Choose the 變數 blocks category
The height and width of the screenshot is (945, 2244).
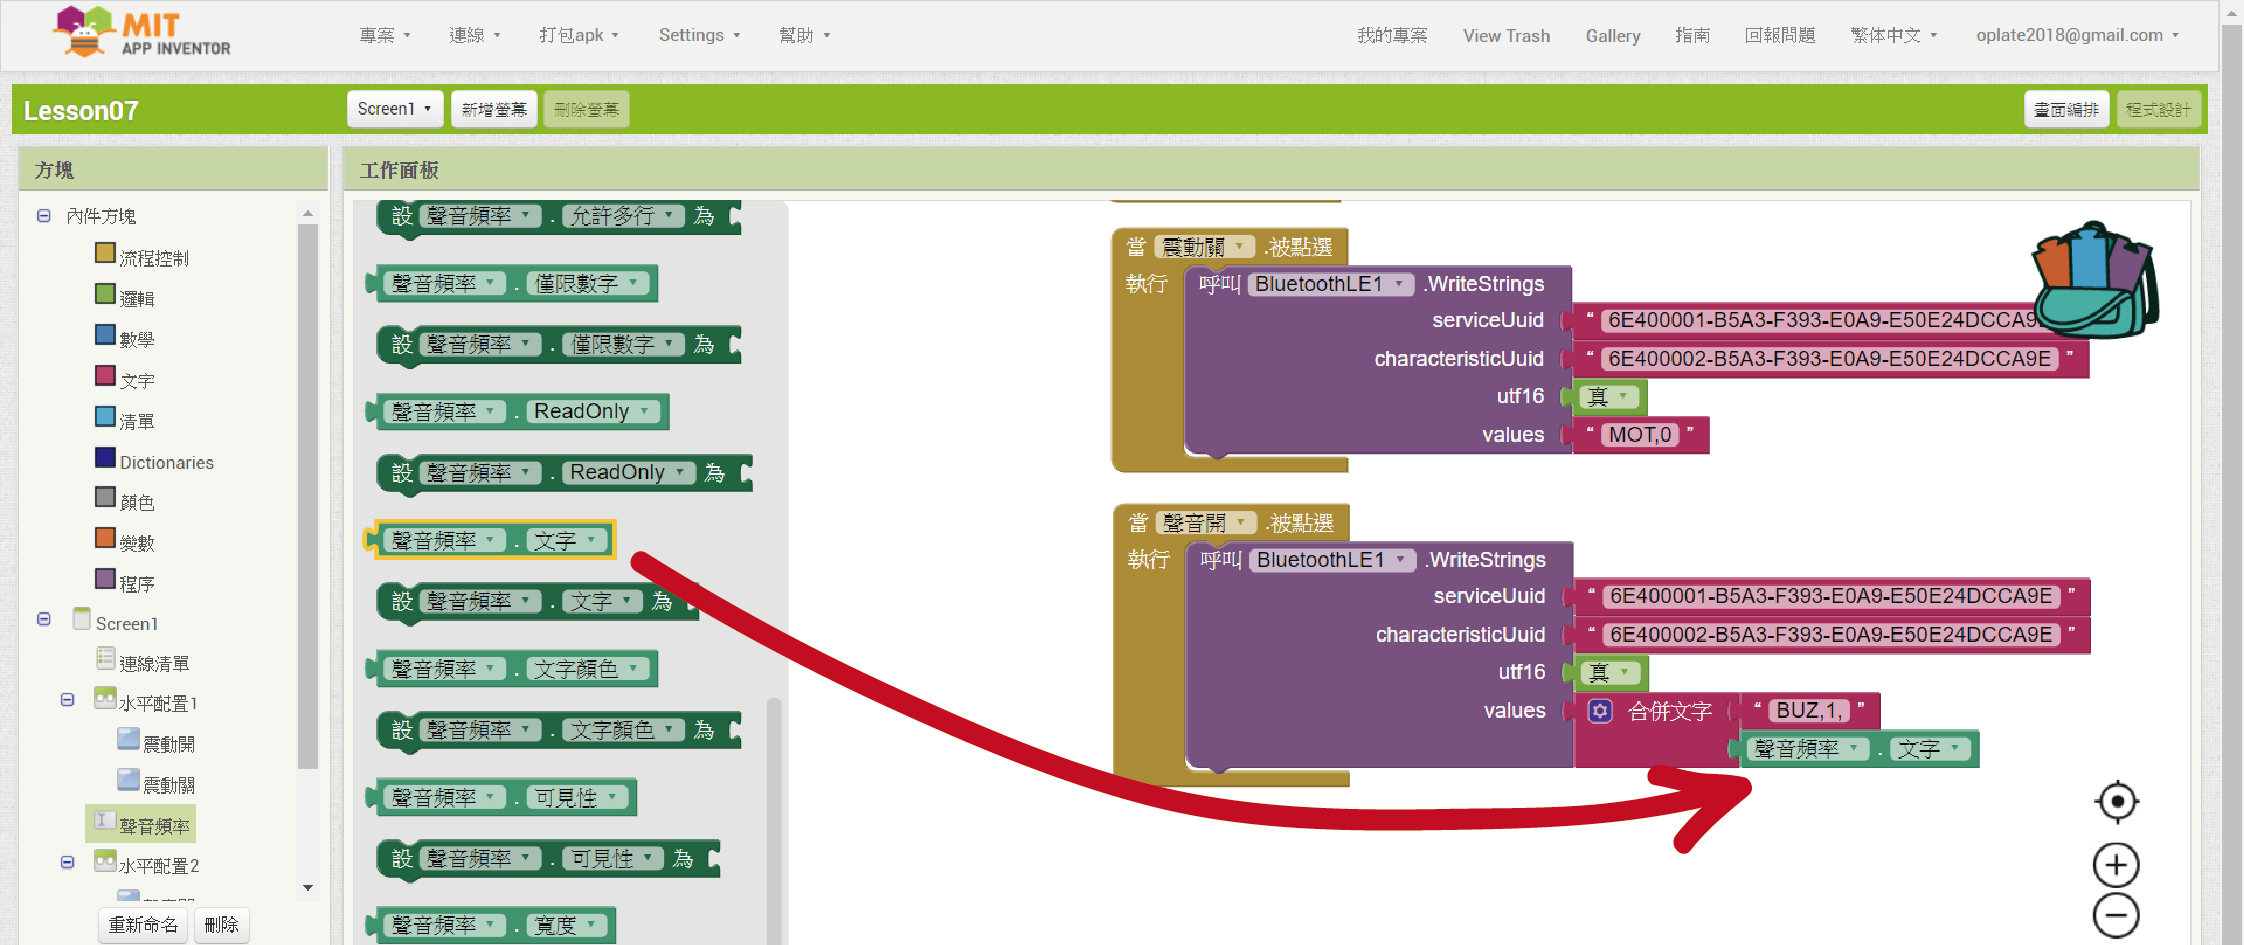coord(136,543)
